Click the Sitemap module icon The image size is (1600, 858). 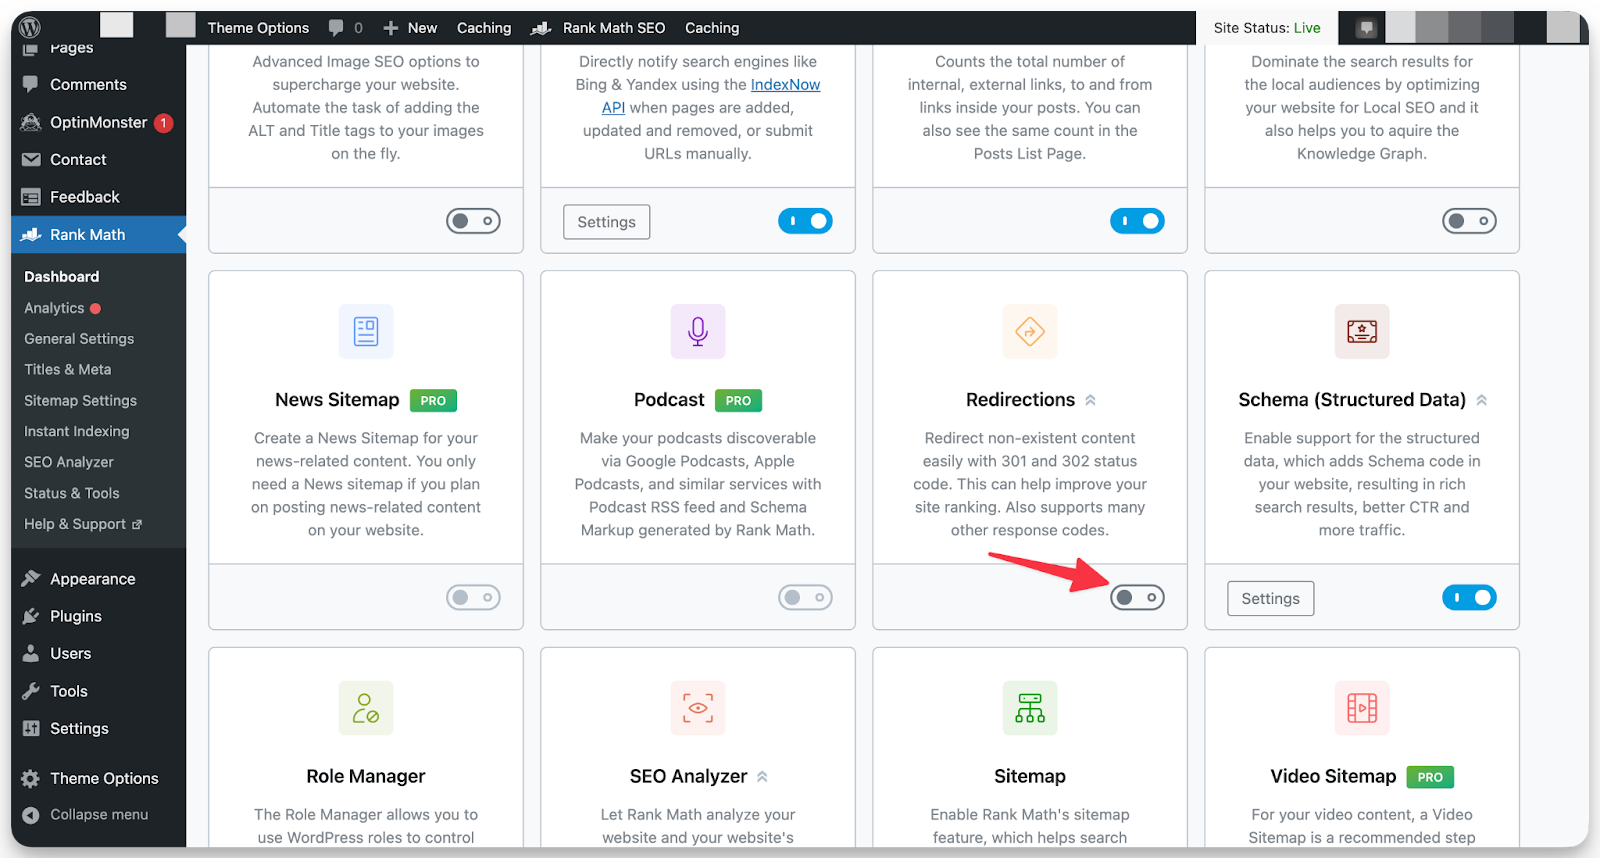[x=1030, y=708]
